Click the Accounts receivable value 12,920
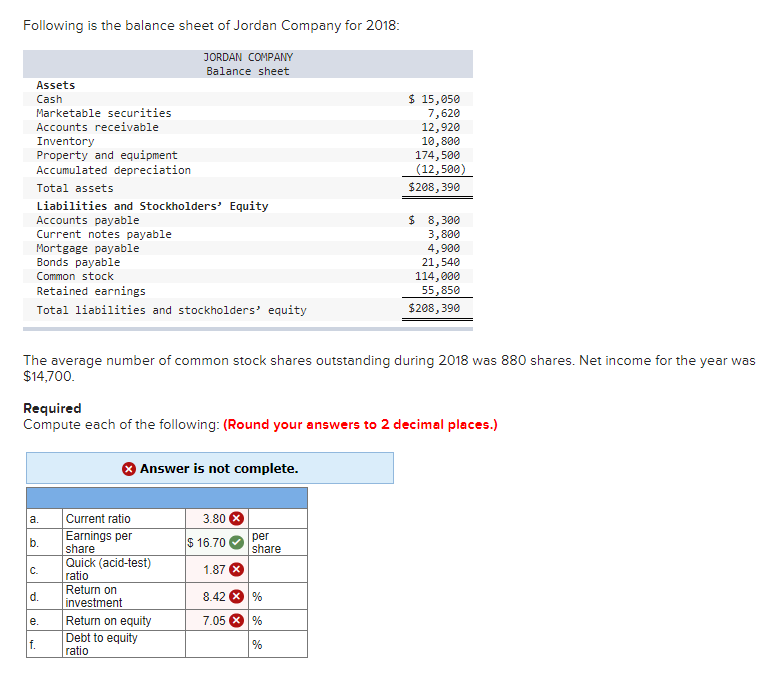The width and height of the screenshot is (769, 678). 440,128
